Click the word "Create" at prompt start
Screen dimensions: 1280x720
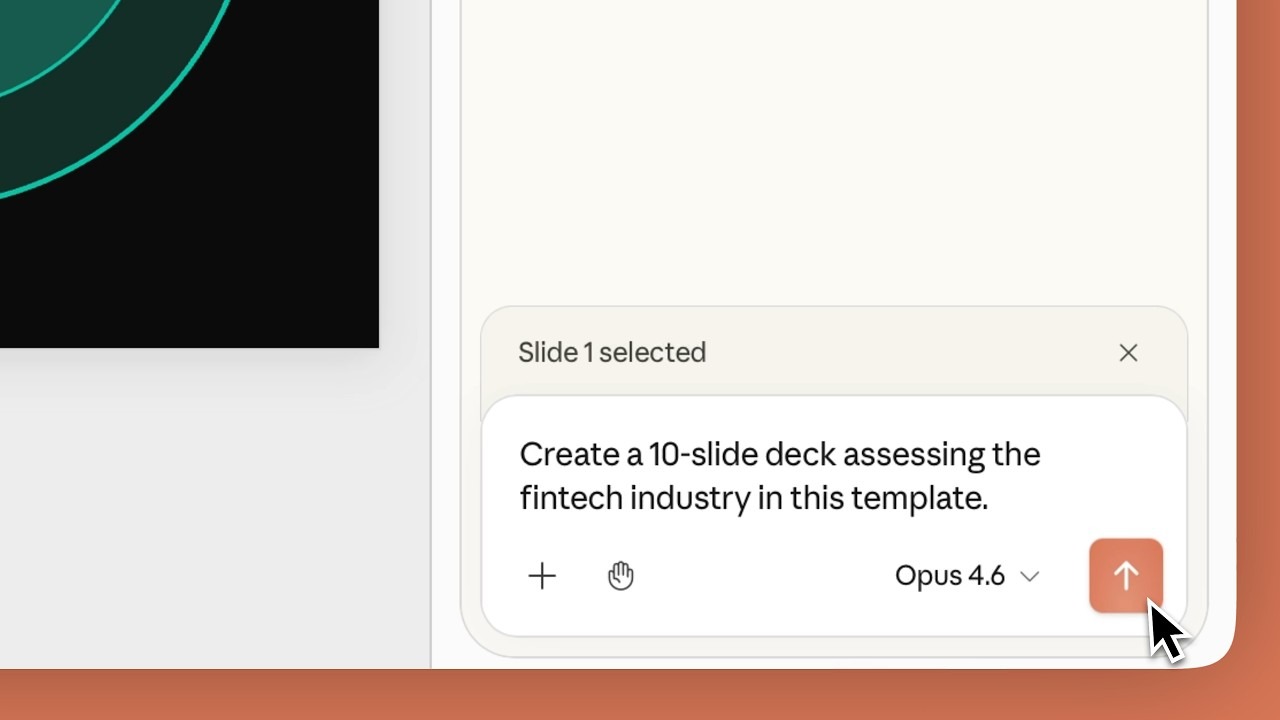pyautogui.click(x=568, y=455)
